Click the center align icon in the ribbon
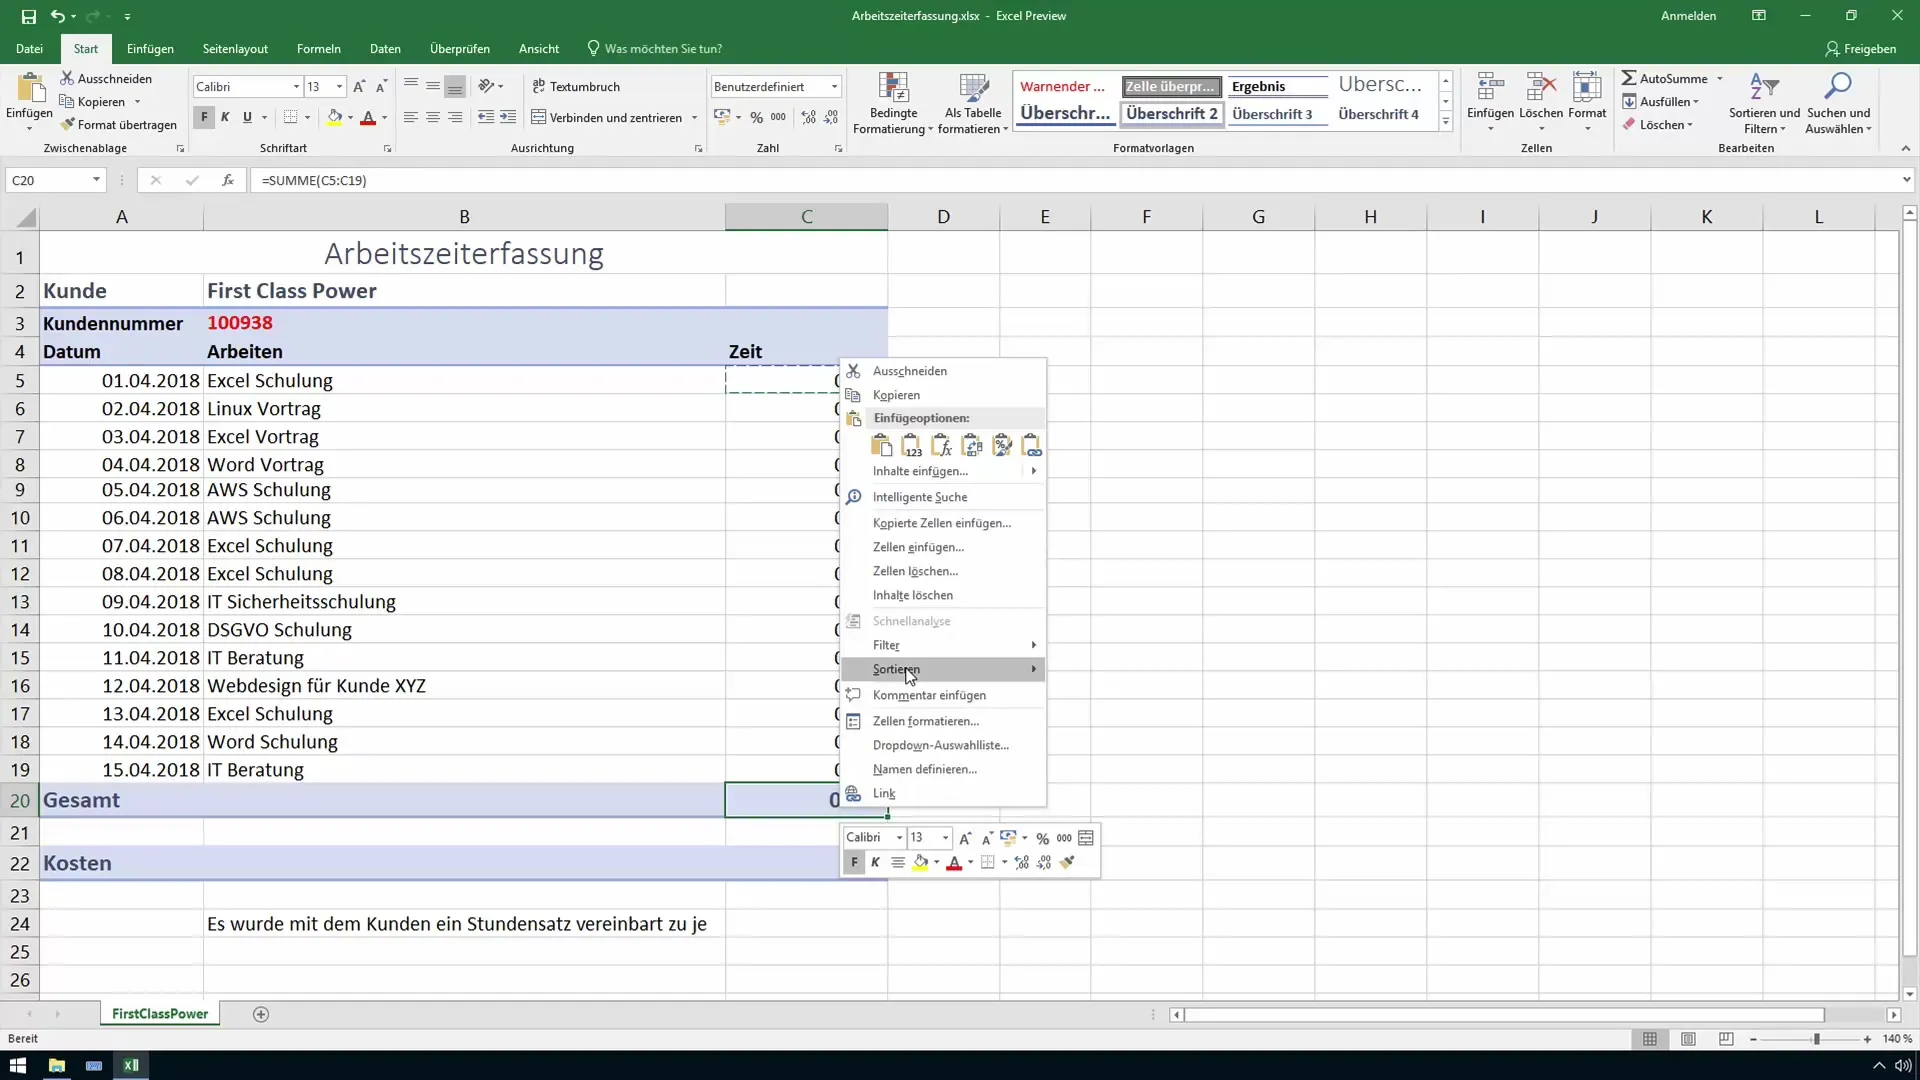 433,117
